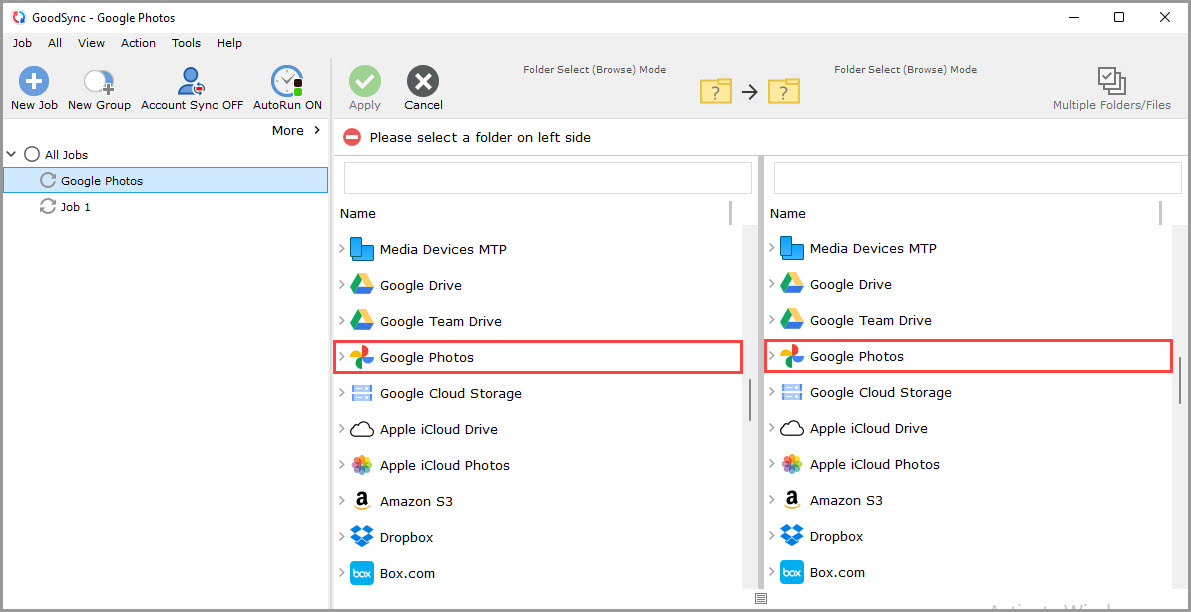This screenshot has width=1191, height=612.
Task: Create a New Job with the plus icon
Action: coord(34,80)
